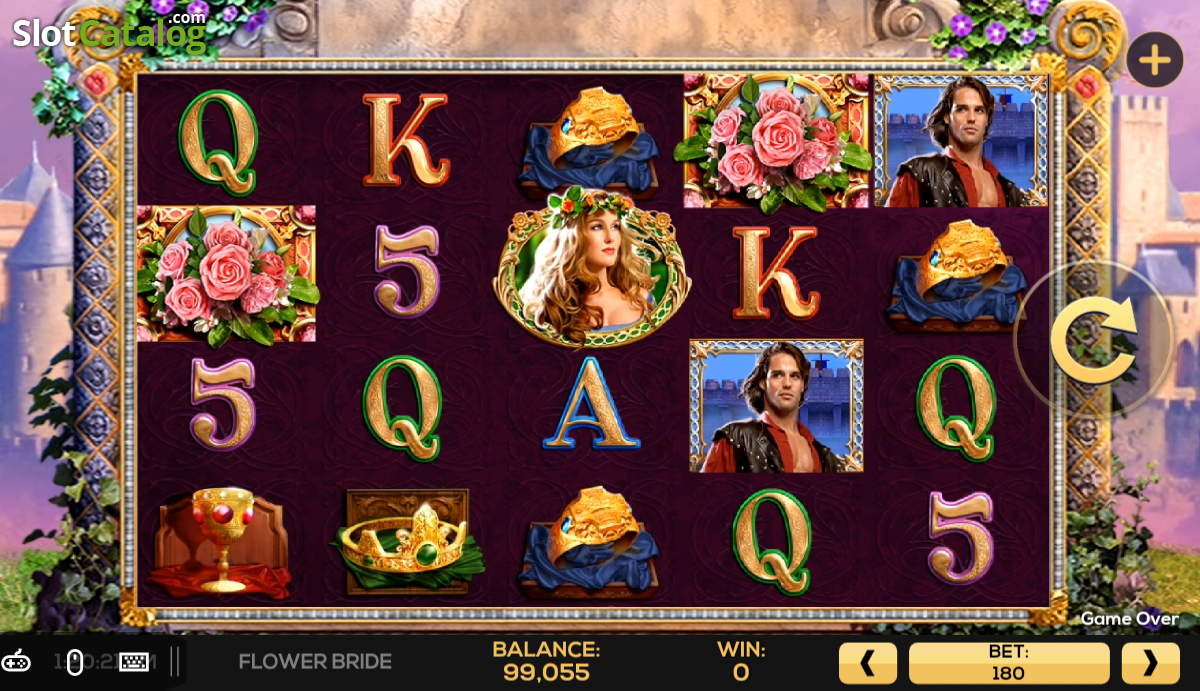Image resolution: width=1200 pixels, height=691 pixels.
Task: Click the top-right prince portrait symbol
Action: (x=961, y=140)
